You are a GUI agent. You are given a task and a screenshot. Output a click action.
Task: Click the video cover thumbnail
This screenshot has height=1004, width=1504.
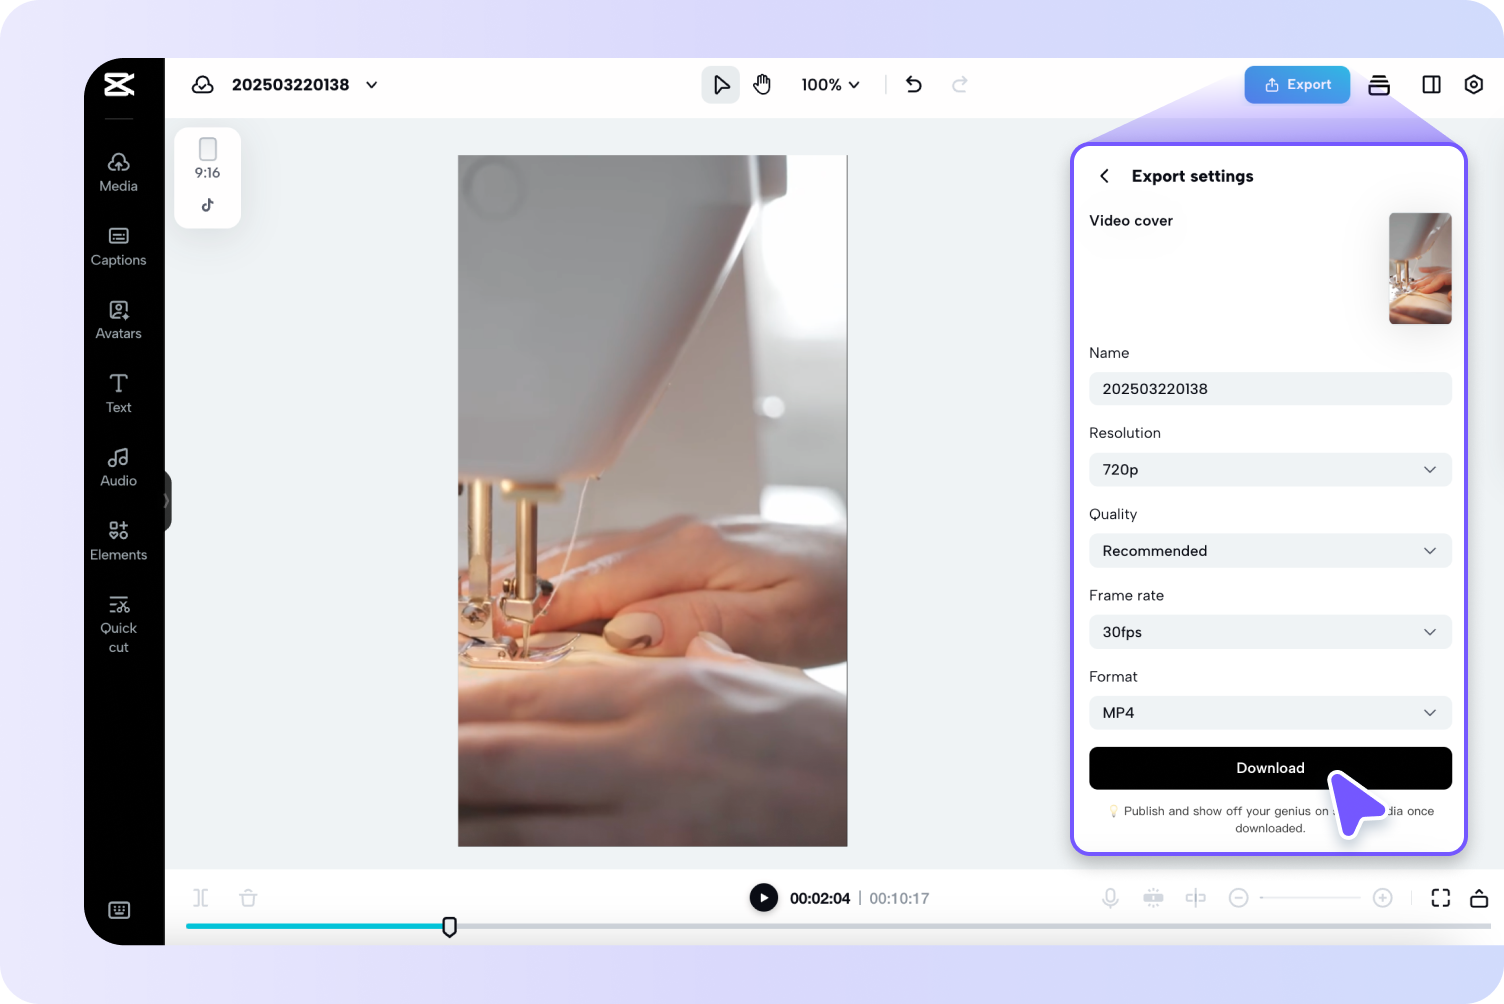(x=1420, y=268)
